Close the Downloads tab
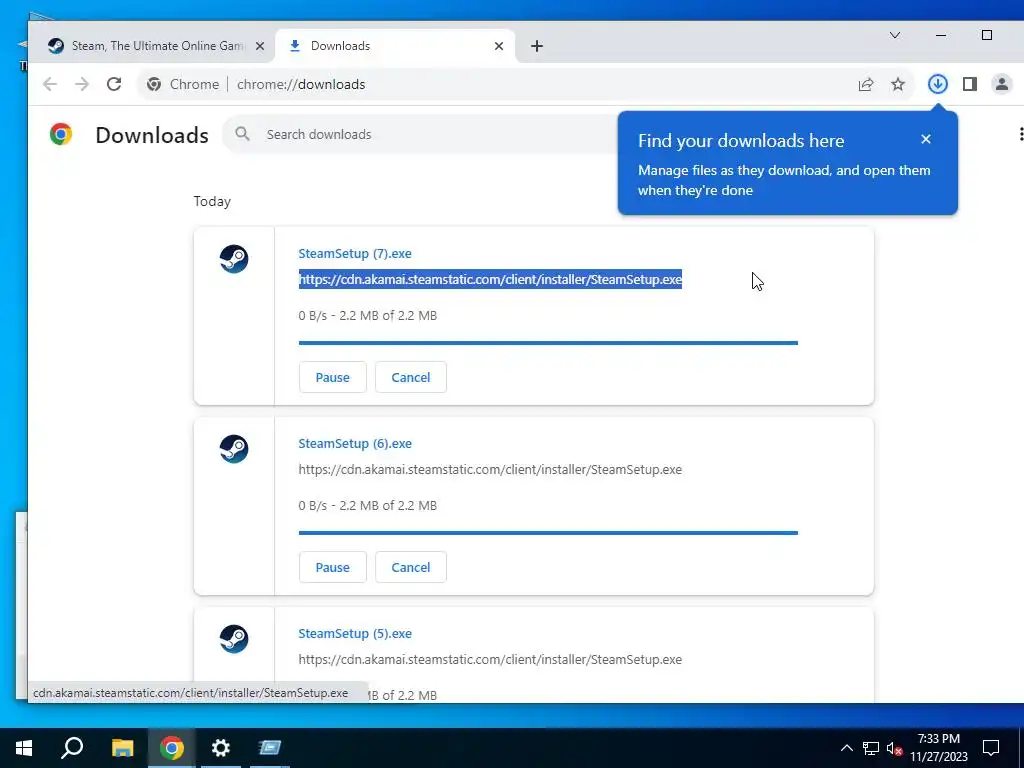Viewport: 1024px width, 768px height. 499,46
